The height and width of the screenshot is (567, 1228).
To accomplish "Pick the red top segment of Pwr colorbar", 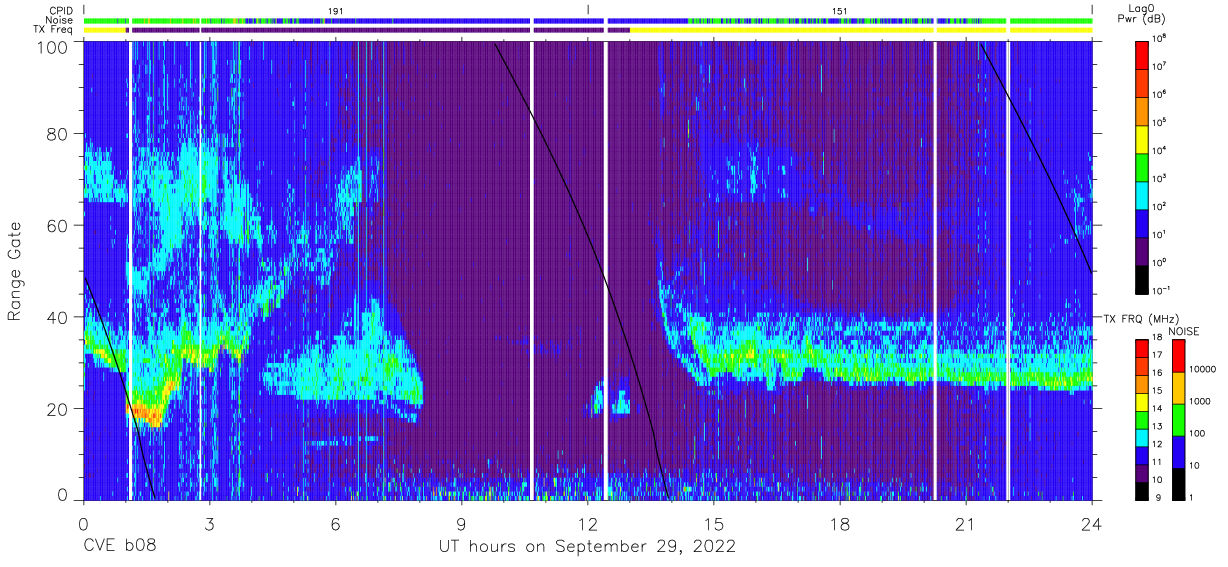I will click(1143, 54).
